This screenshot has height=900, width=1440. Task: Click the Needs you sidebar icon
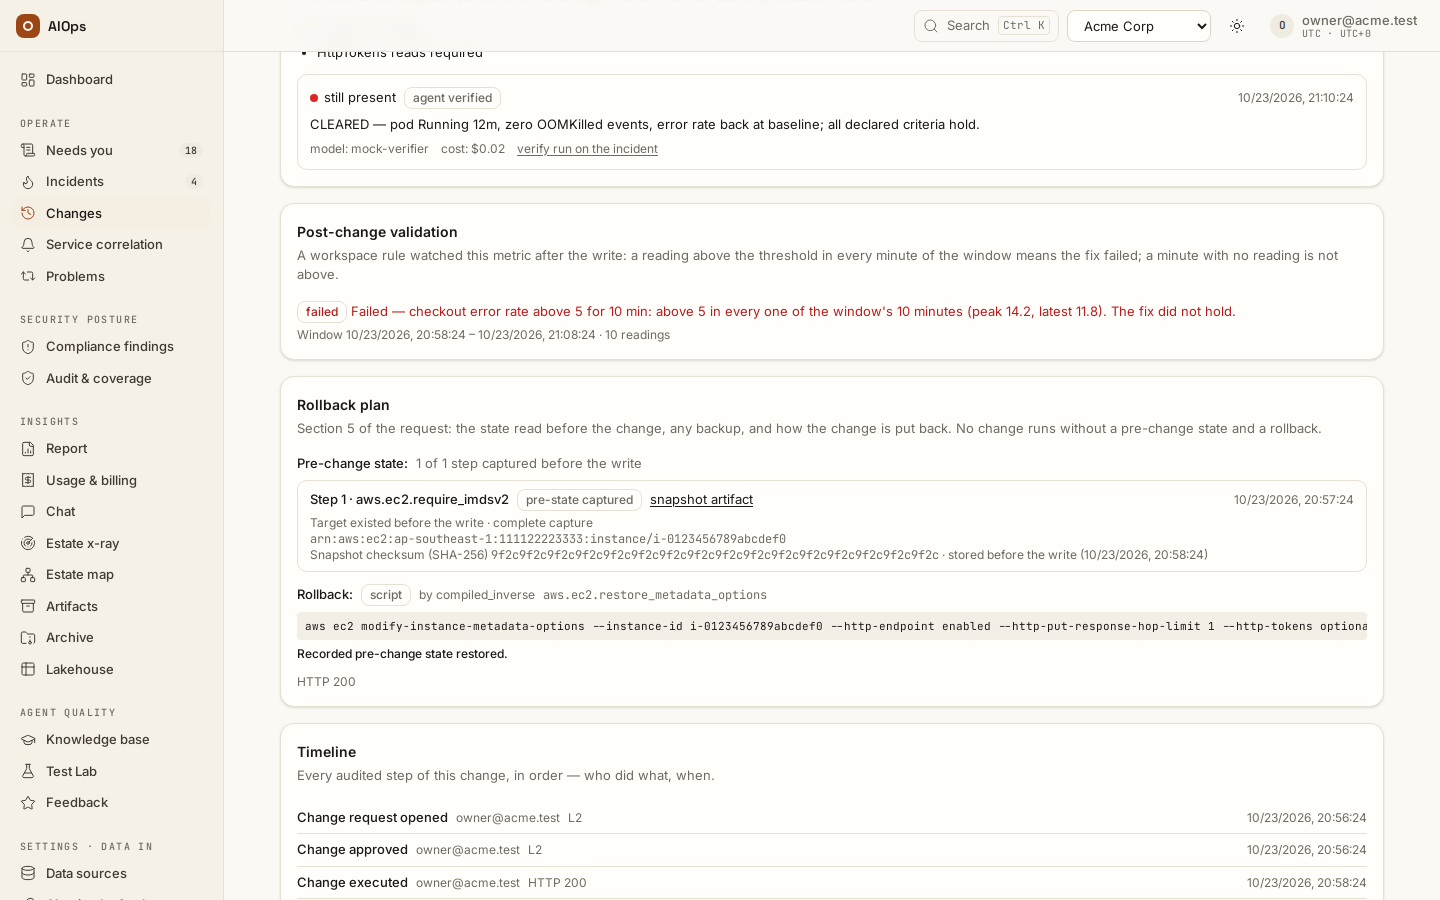coord(28,151)
